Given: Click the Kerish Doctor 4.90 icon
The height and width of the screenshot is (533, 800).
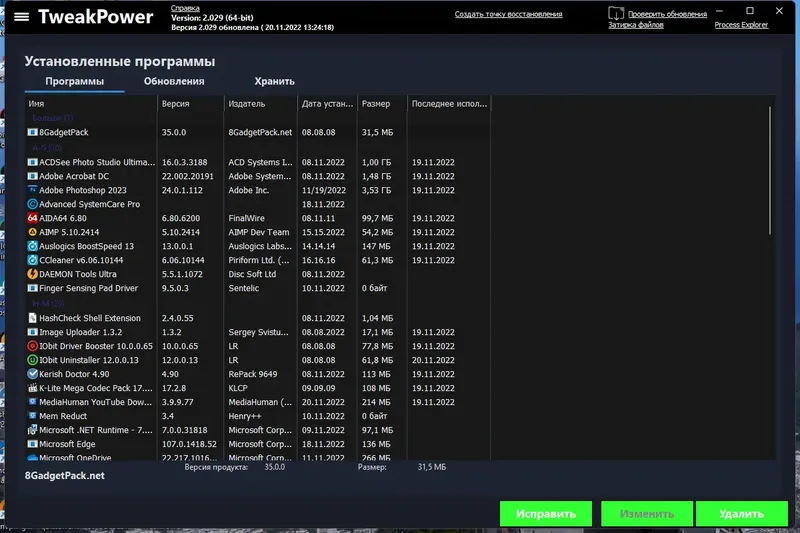Looking at the screenshot, I should tap(33, 374).
